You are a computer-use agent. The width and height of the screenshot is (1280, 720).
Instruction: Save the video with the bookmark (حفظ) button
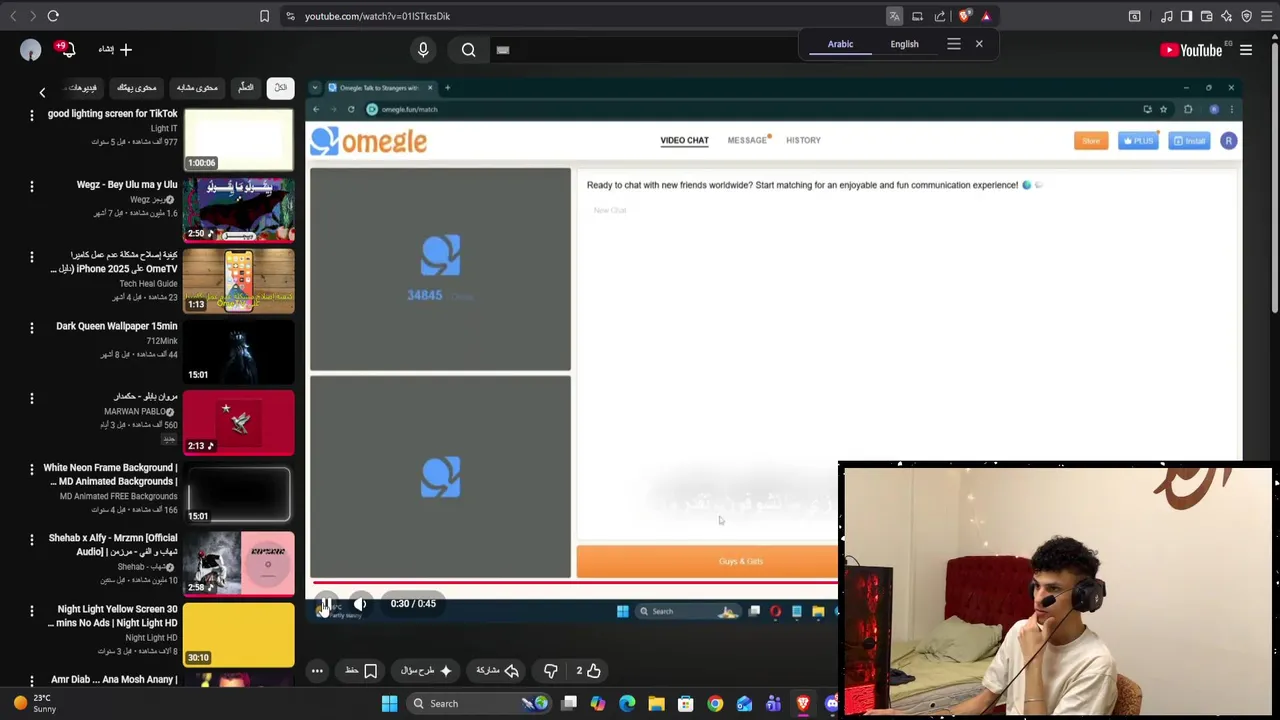coord(362,671)
